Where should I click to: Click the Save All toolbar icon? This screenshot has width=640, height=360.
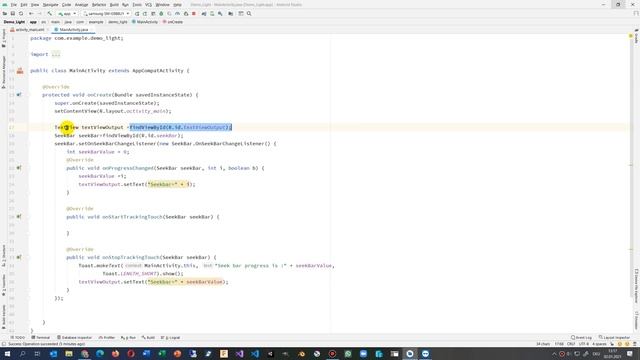13,13
